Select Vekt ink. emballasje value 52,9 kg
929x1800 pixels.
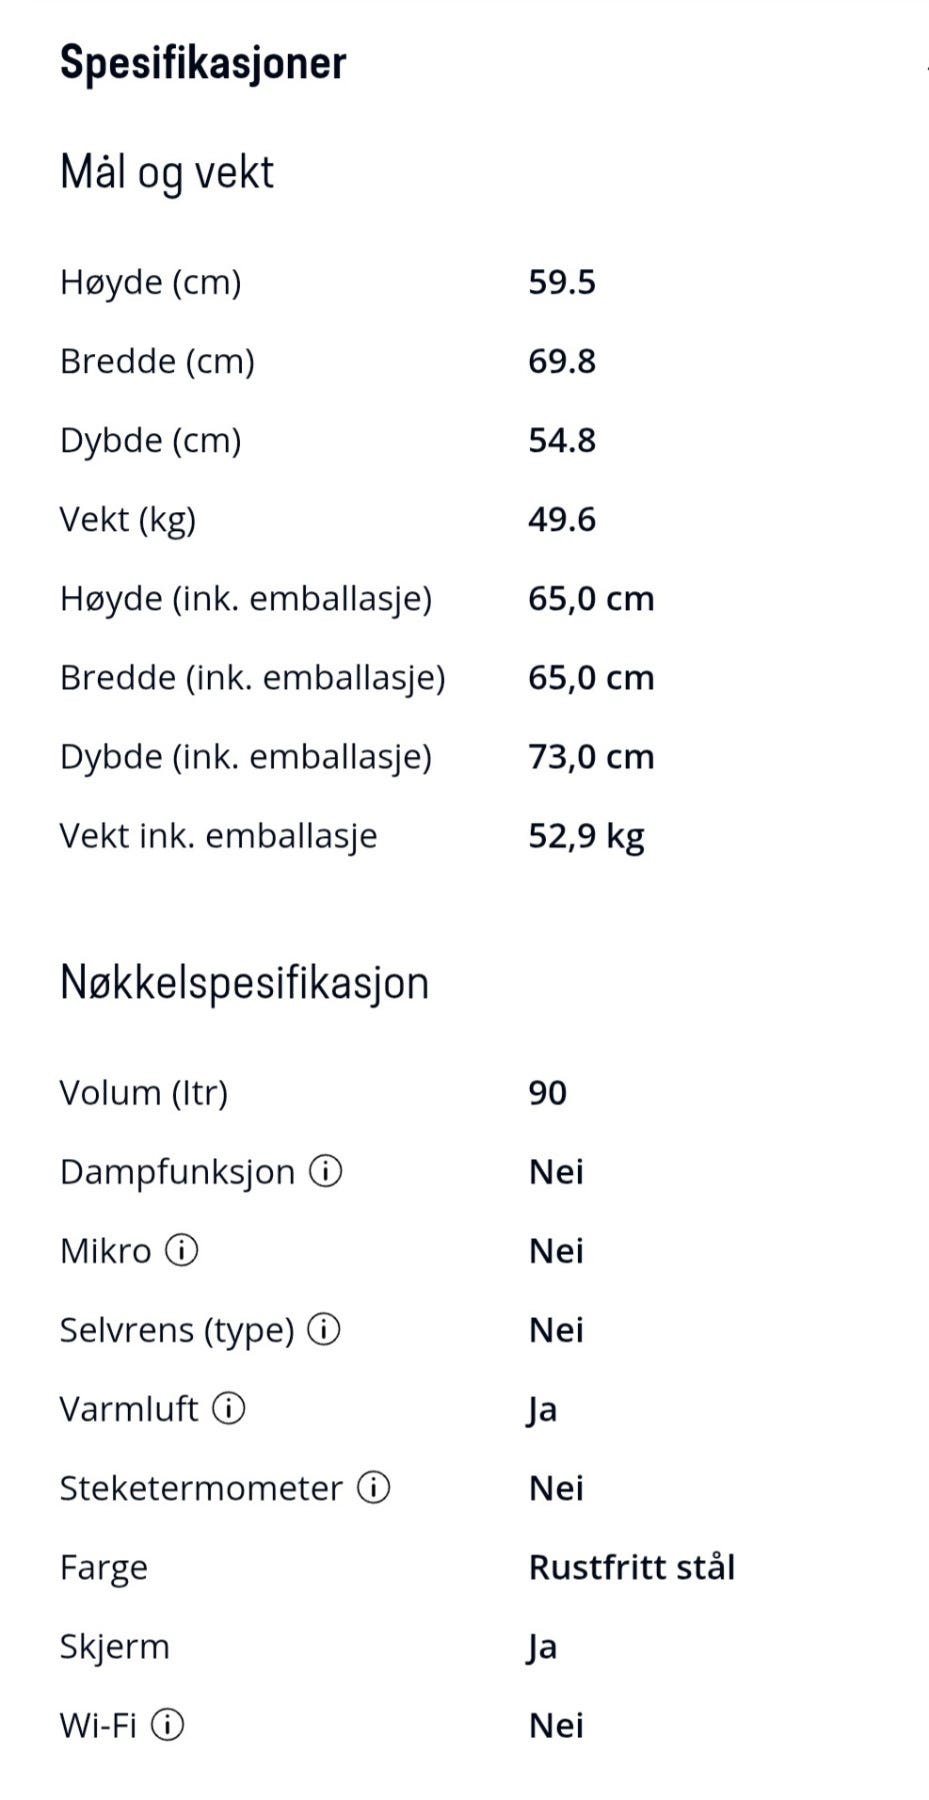point(587,836)
